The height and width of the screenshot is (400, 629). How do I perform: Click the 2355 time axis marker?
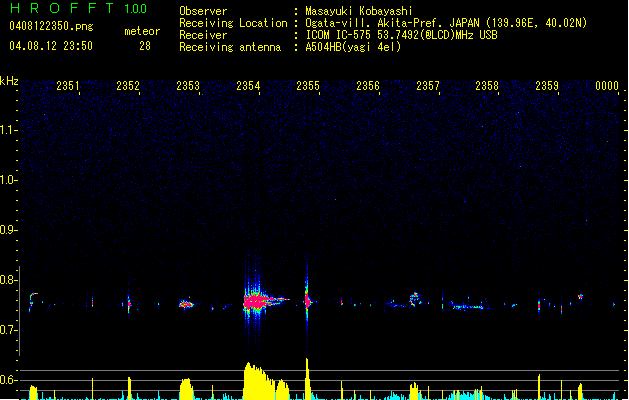click(308, 85)
